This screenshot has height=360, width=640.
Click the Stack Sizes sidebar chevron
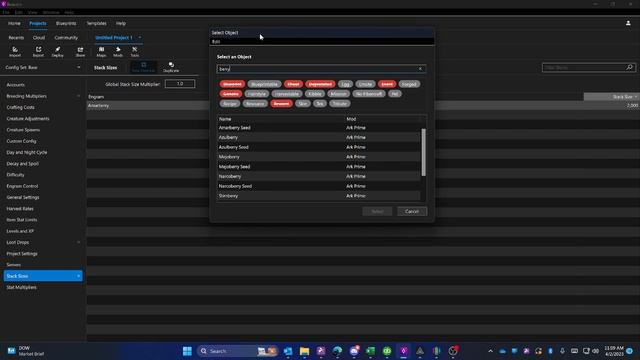tap(78, 276)
